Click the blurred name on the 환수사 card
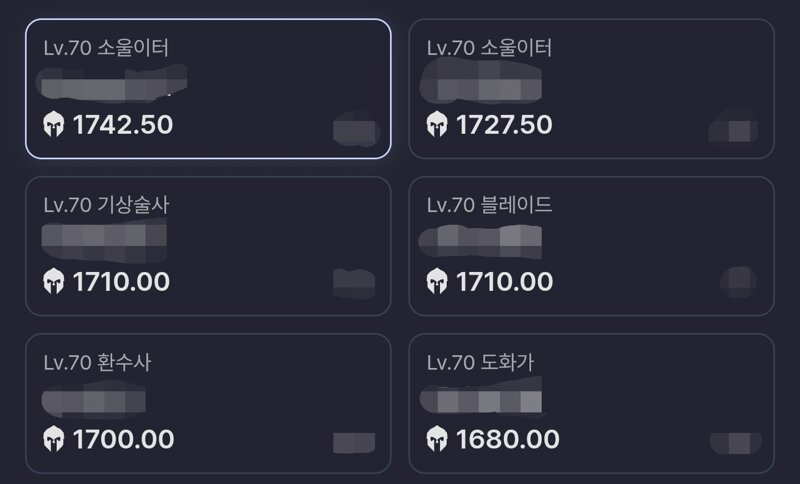The image size is (800, 484). coord(94,400)
